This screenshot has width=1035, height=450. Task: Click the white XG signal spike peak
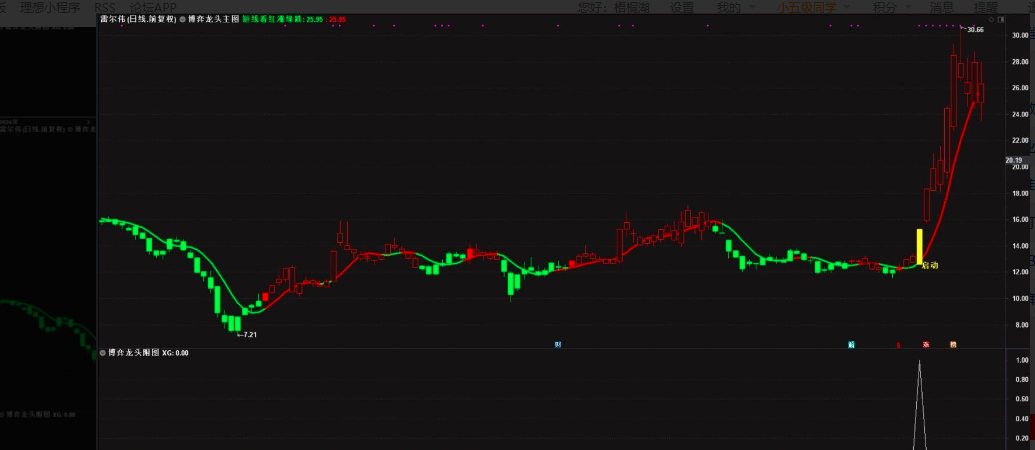[920, 362]
